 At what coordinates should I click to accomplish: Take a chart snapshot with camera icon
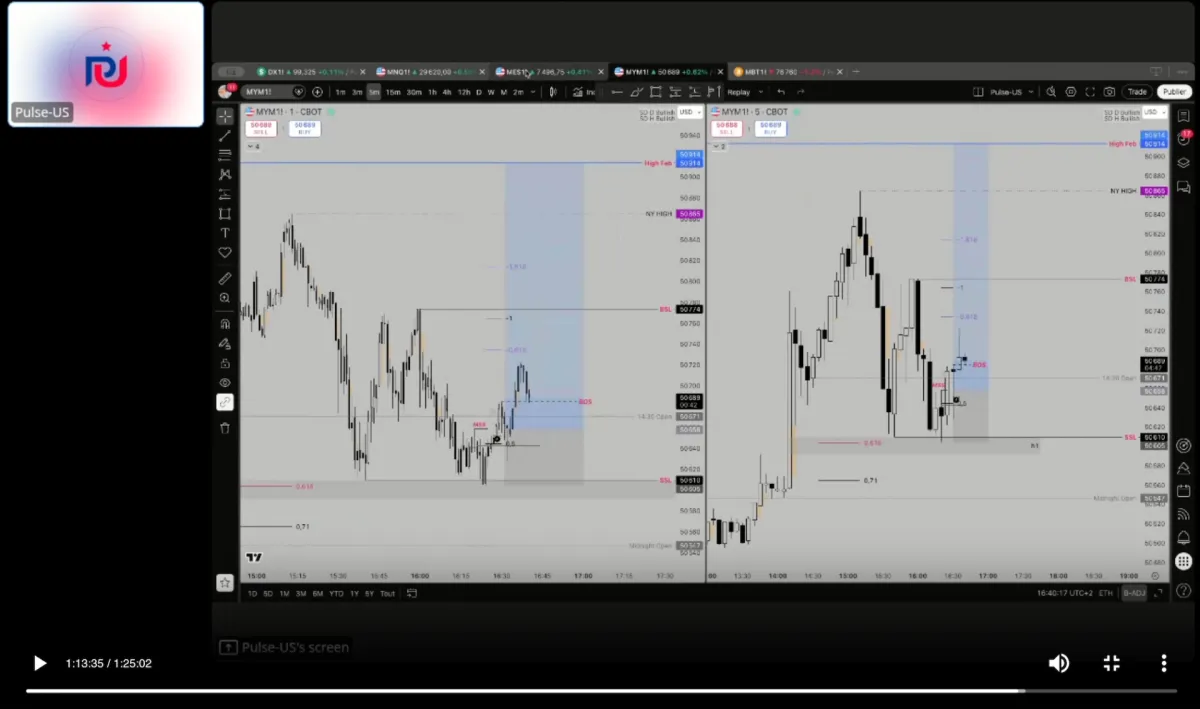1109,92
